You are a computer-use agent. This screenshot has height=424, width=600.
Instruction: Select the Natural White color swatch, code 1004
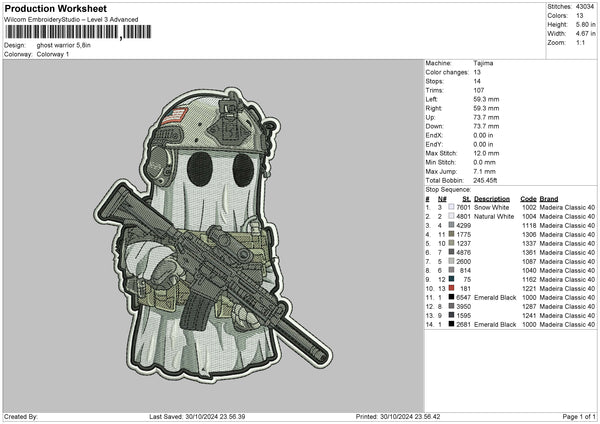coord(451,216)
